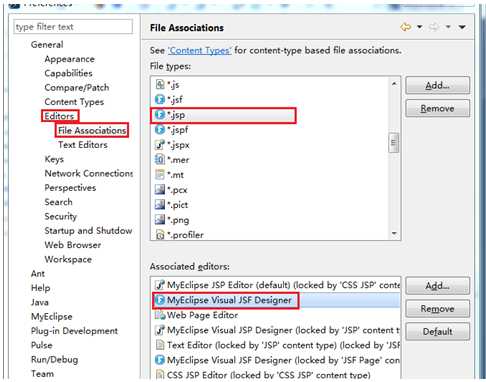Select Pulse in preferences tree
Image resolution: width=486 pixels, height=382 pixels.
pos(41,345)
